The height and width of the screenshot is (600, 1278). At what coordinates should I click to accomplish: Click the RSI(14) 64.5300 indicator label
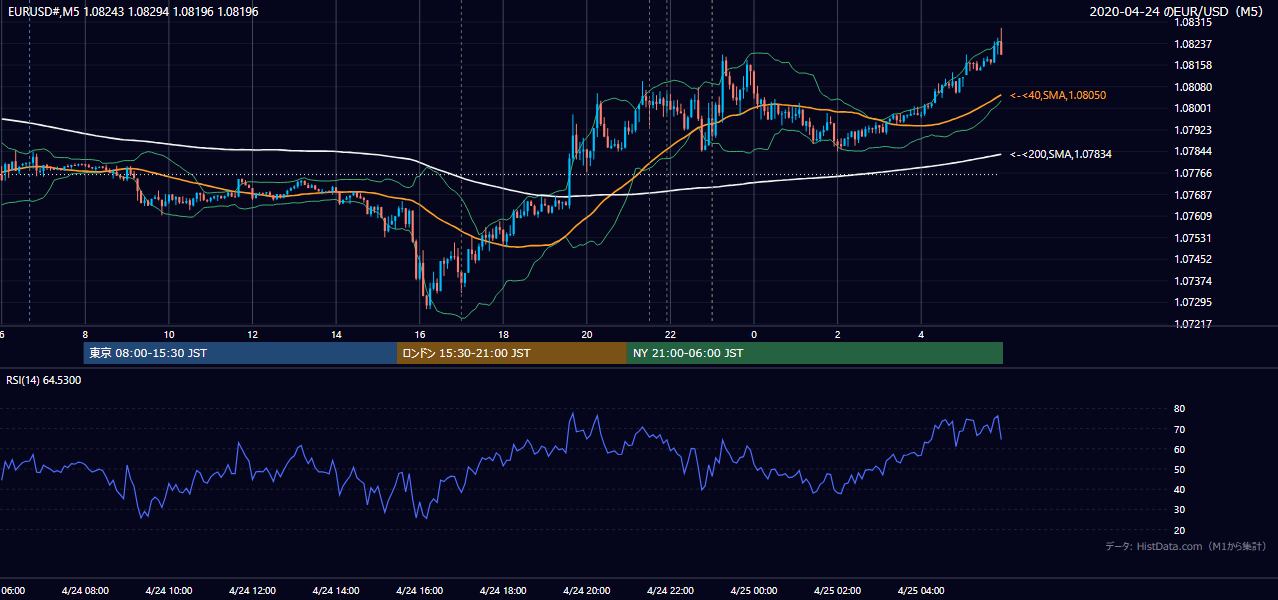pyautogui.click(x=44, y=380)
